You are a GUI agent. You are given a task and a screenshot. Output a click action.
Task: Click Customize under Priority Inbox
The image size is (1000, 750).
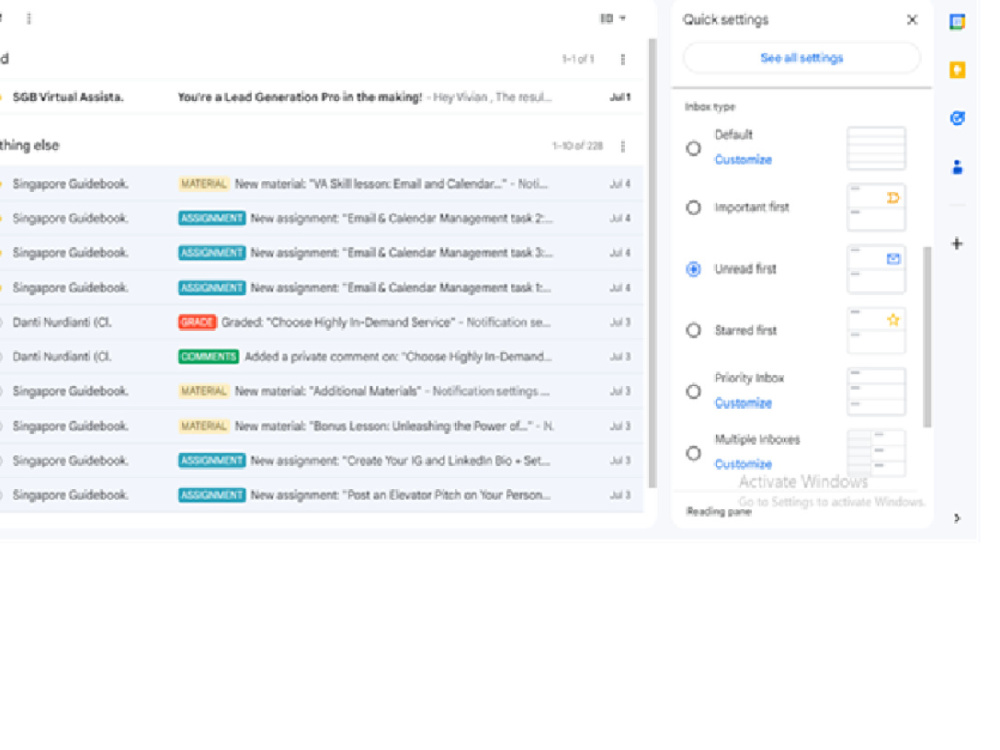click(x=743, y=403)
